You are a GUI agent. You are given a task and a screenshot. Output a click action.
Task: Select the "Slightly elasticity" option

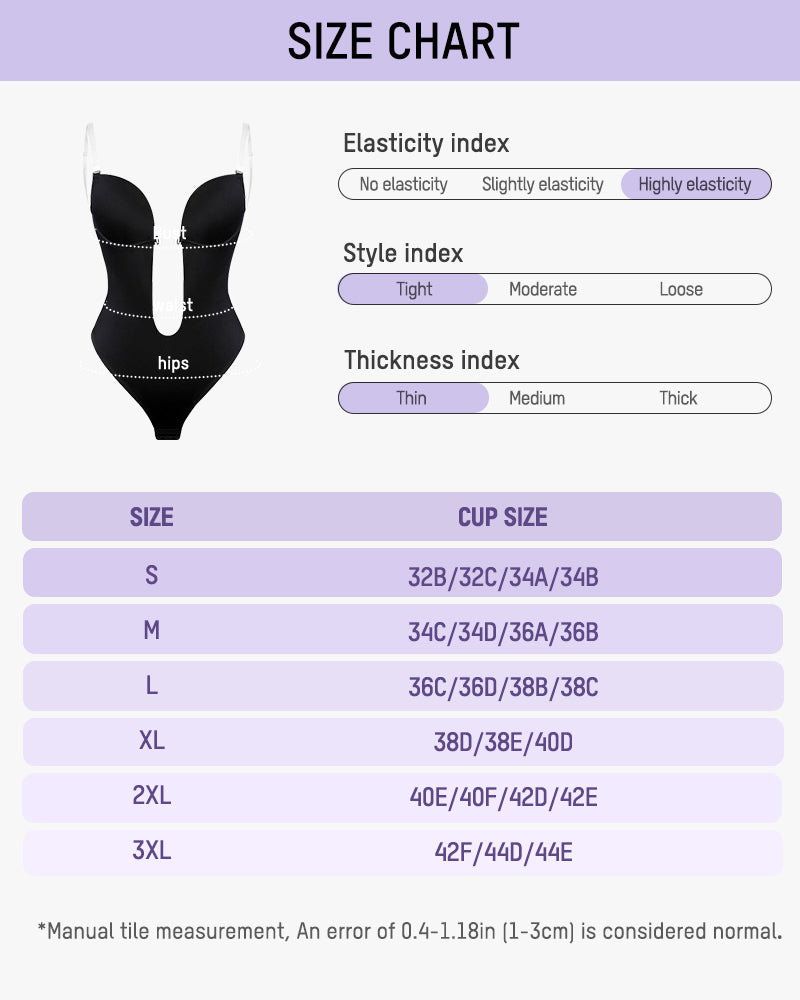(542, 184)
